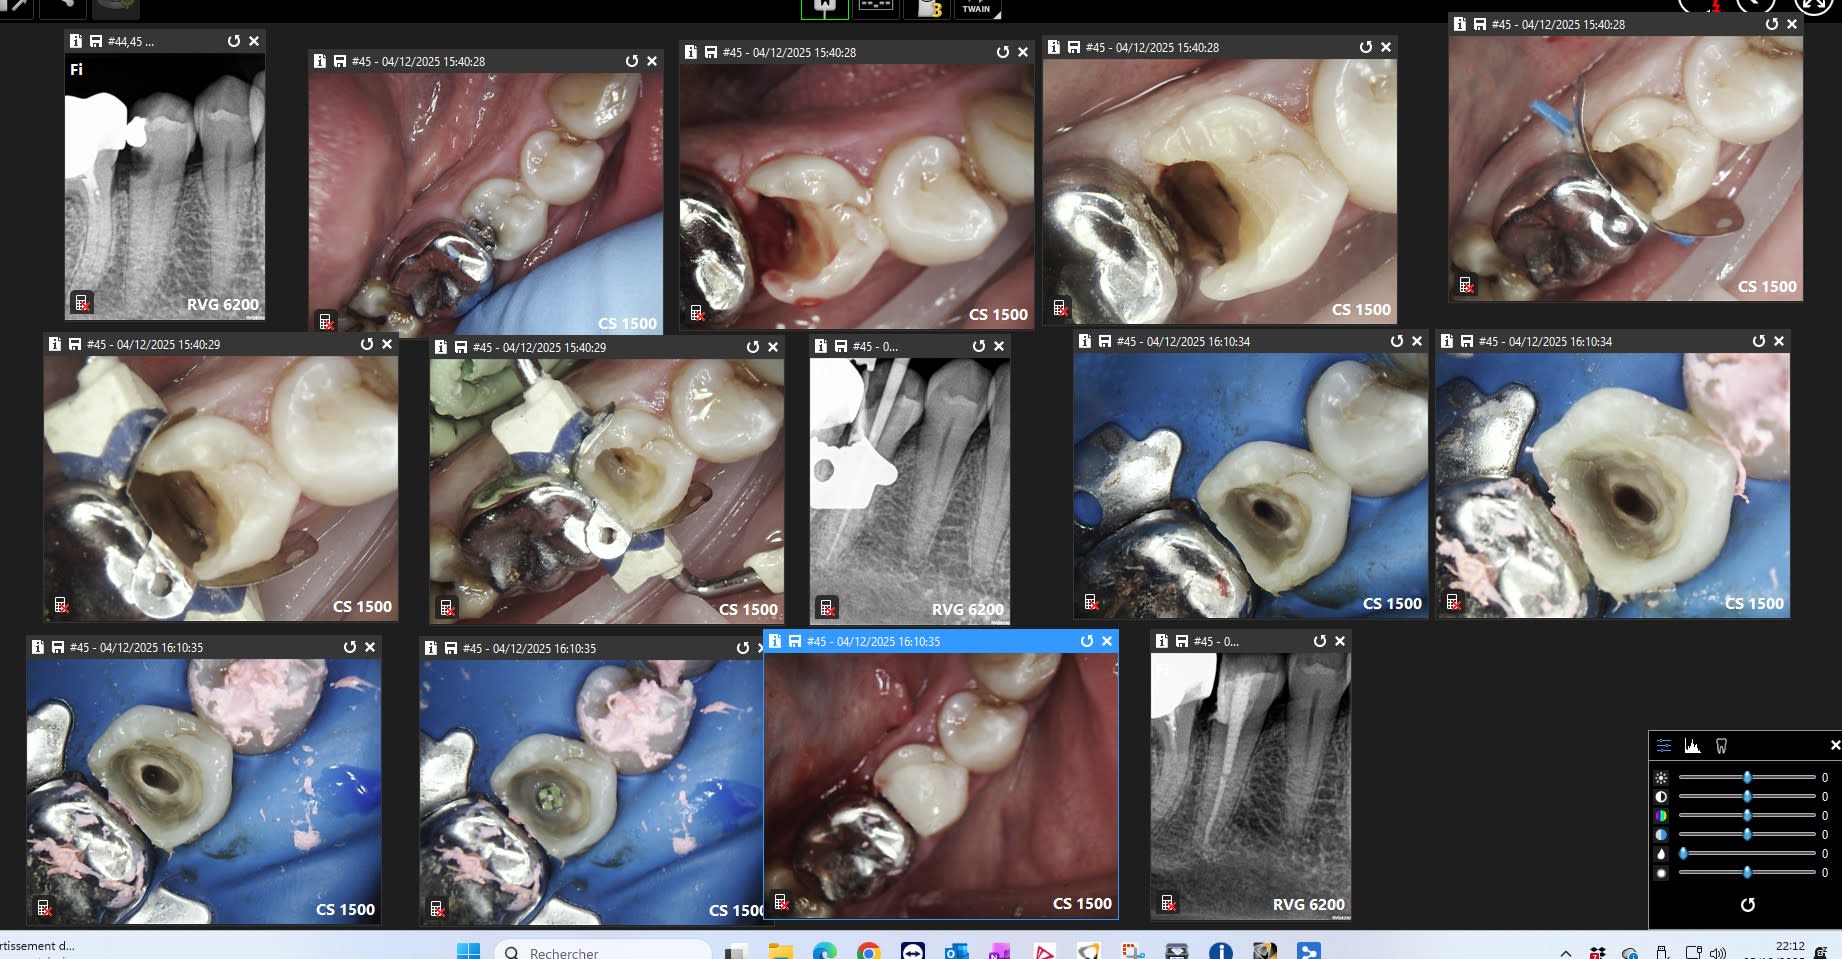Open Windows Start menu
This screenshot has width=1842, height=959.
[x=468, y=951]
